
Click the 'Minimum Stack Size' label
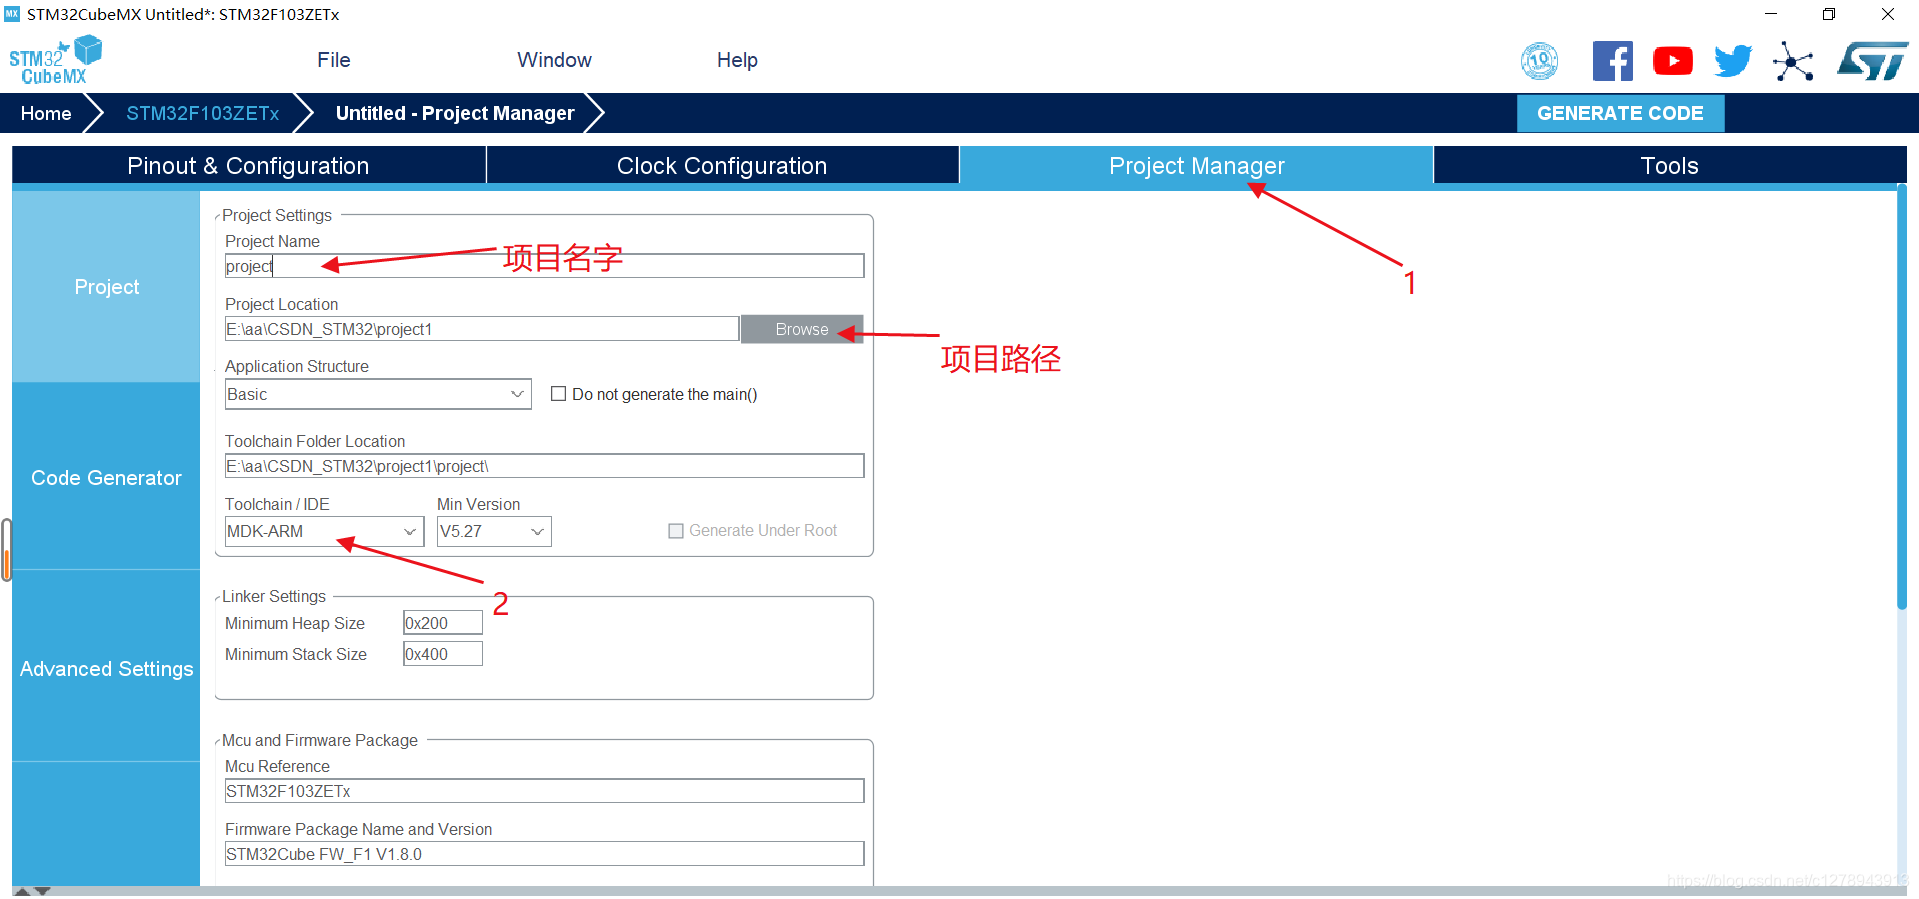click(x=295, y=654)
